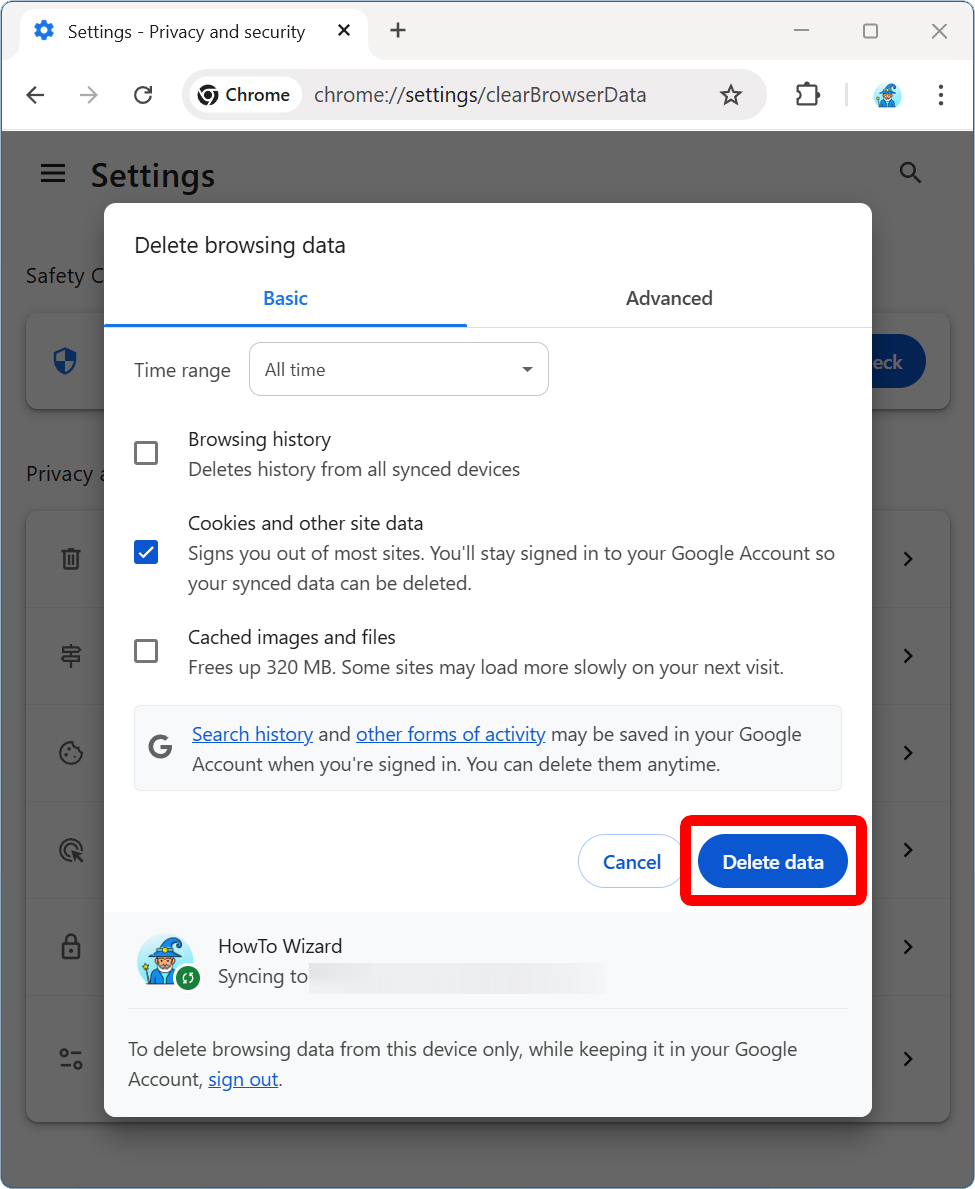Enable the Browsing history checkbox
975x1189 pixels.
click(146, 453)
